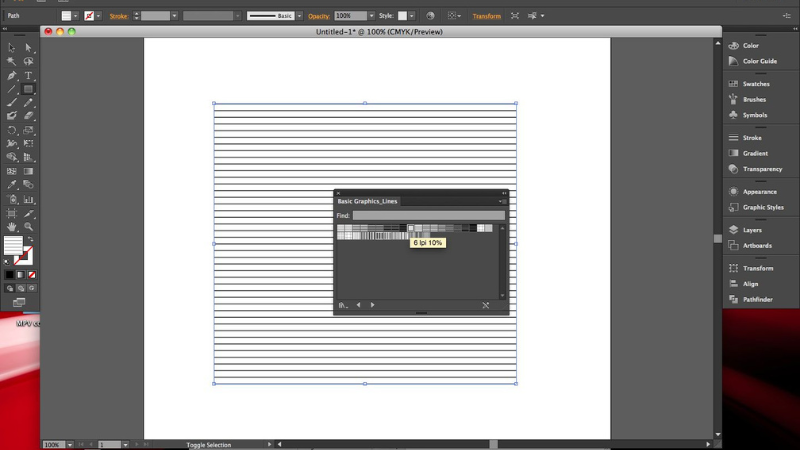The height and width of the screenshot is (450, 800).
Task: Switch to Gradient fill mode button
Action: click(x=21, y=274)
